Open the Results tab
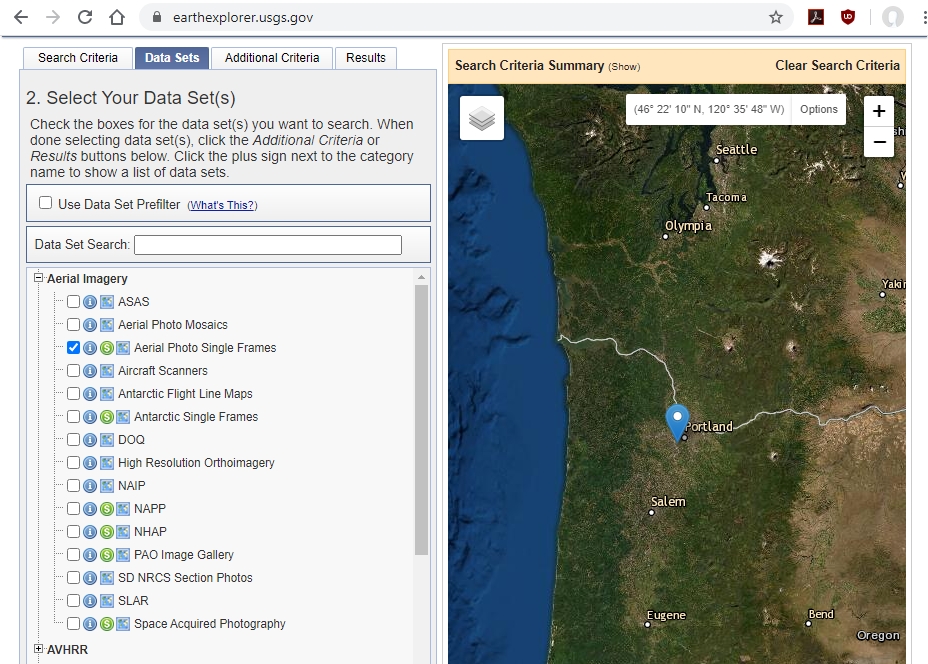Viewport: 928px width, 664px height. tap(365, 58)
